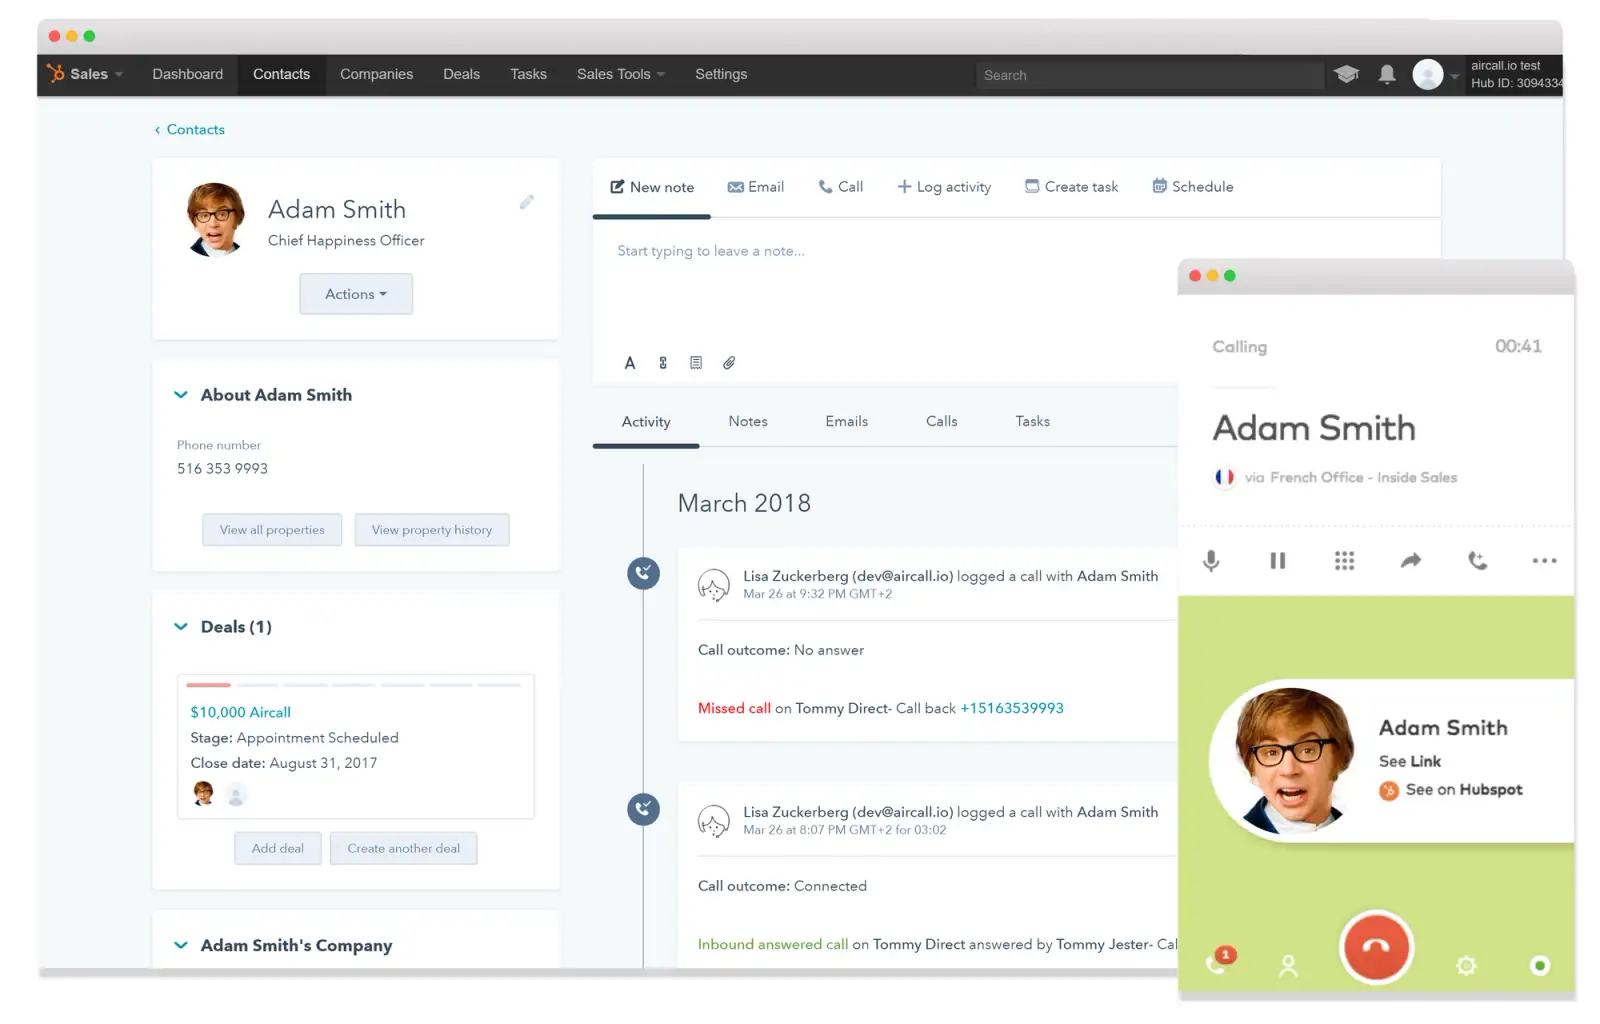Open account dropdown arrow beside avatar
1600x1024 pixels.
pos(1454,76)
